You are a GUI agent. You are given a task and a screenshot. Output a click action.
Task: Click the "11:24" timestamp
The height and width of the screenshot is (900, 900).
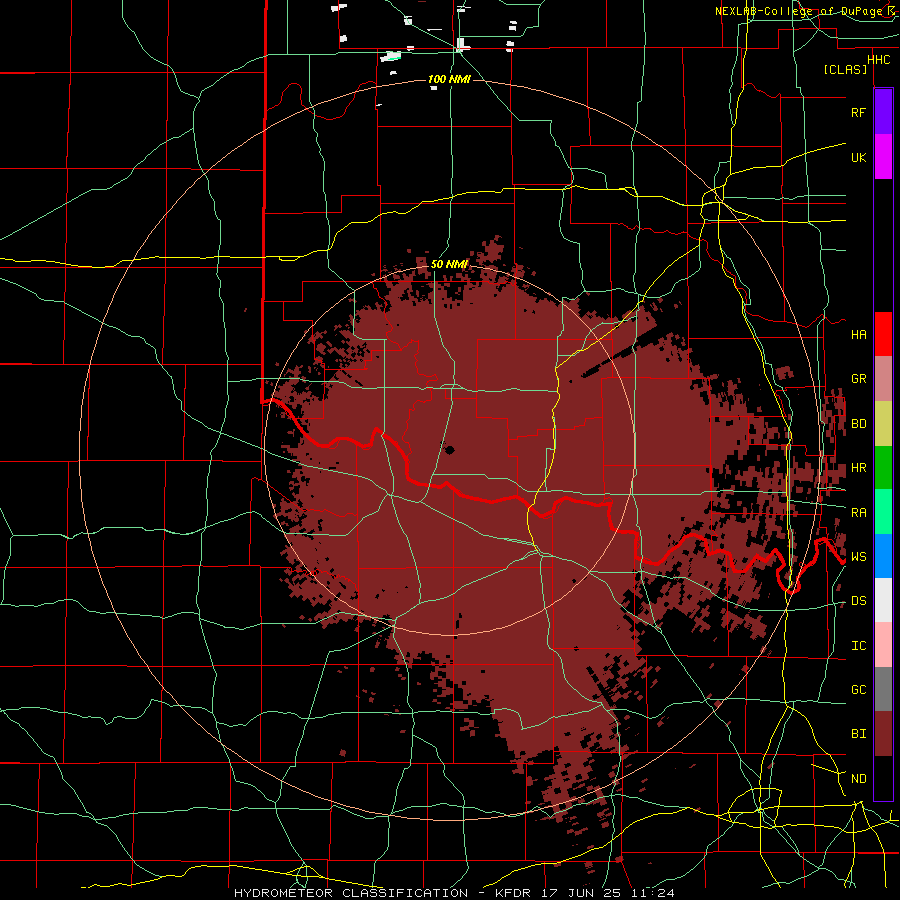click(x=651, y=893)
